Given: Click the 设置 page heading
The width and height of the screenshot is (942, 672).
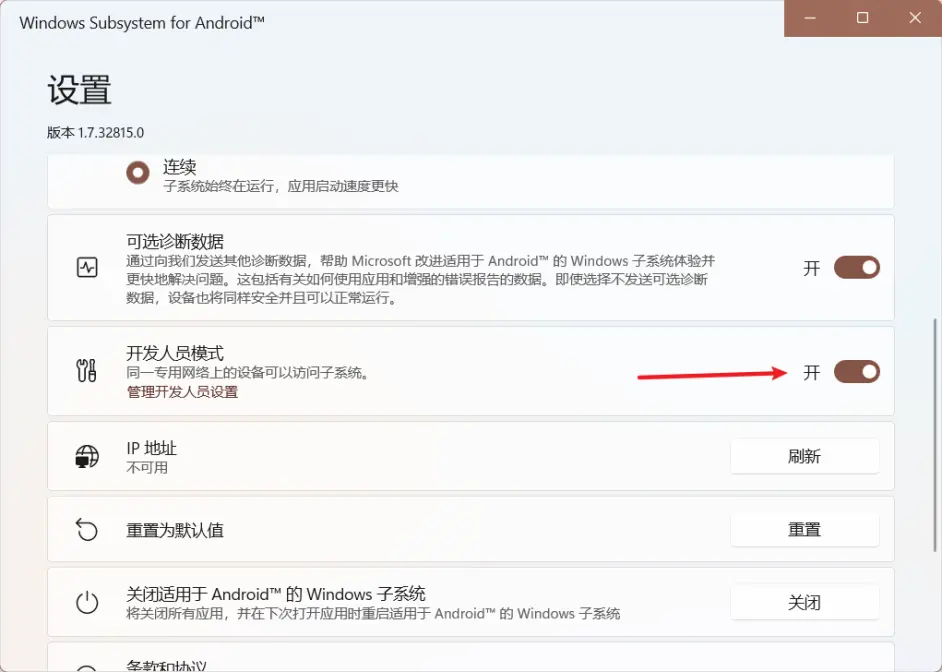Looking at the screenshot, I should click(79, 90).
